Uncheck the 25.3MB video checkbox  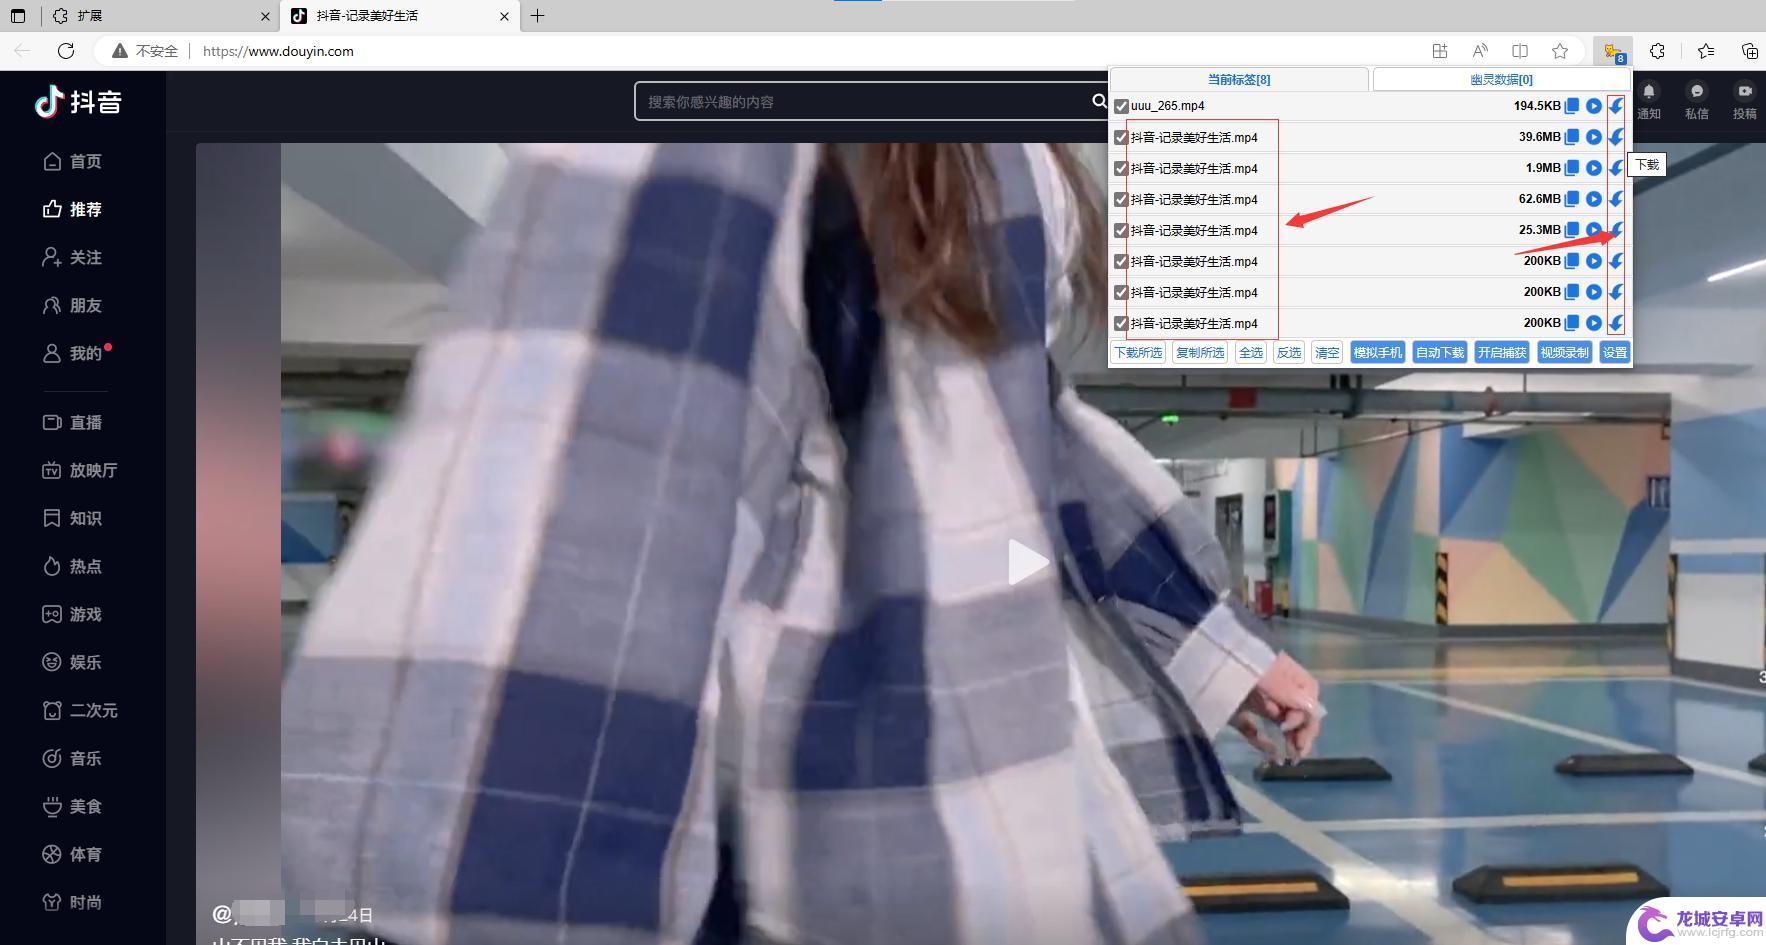tap(1121, 230)
